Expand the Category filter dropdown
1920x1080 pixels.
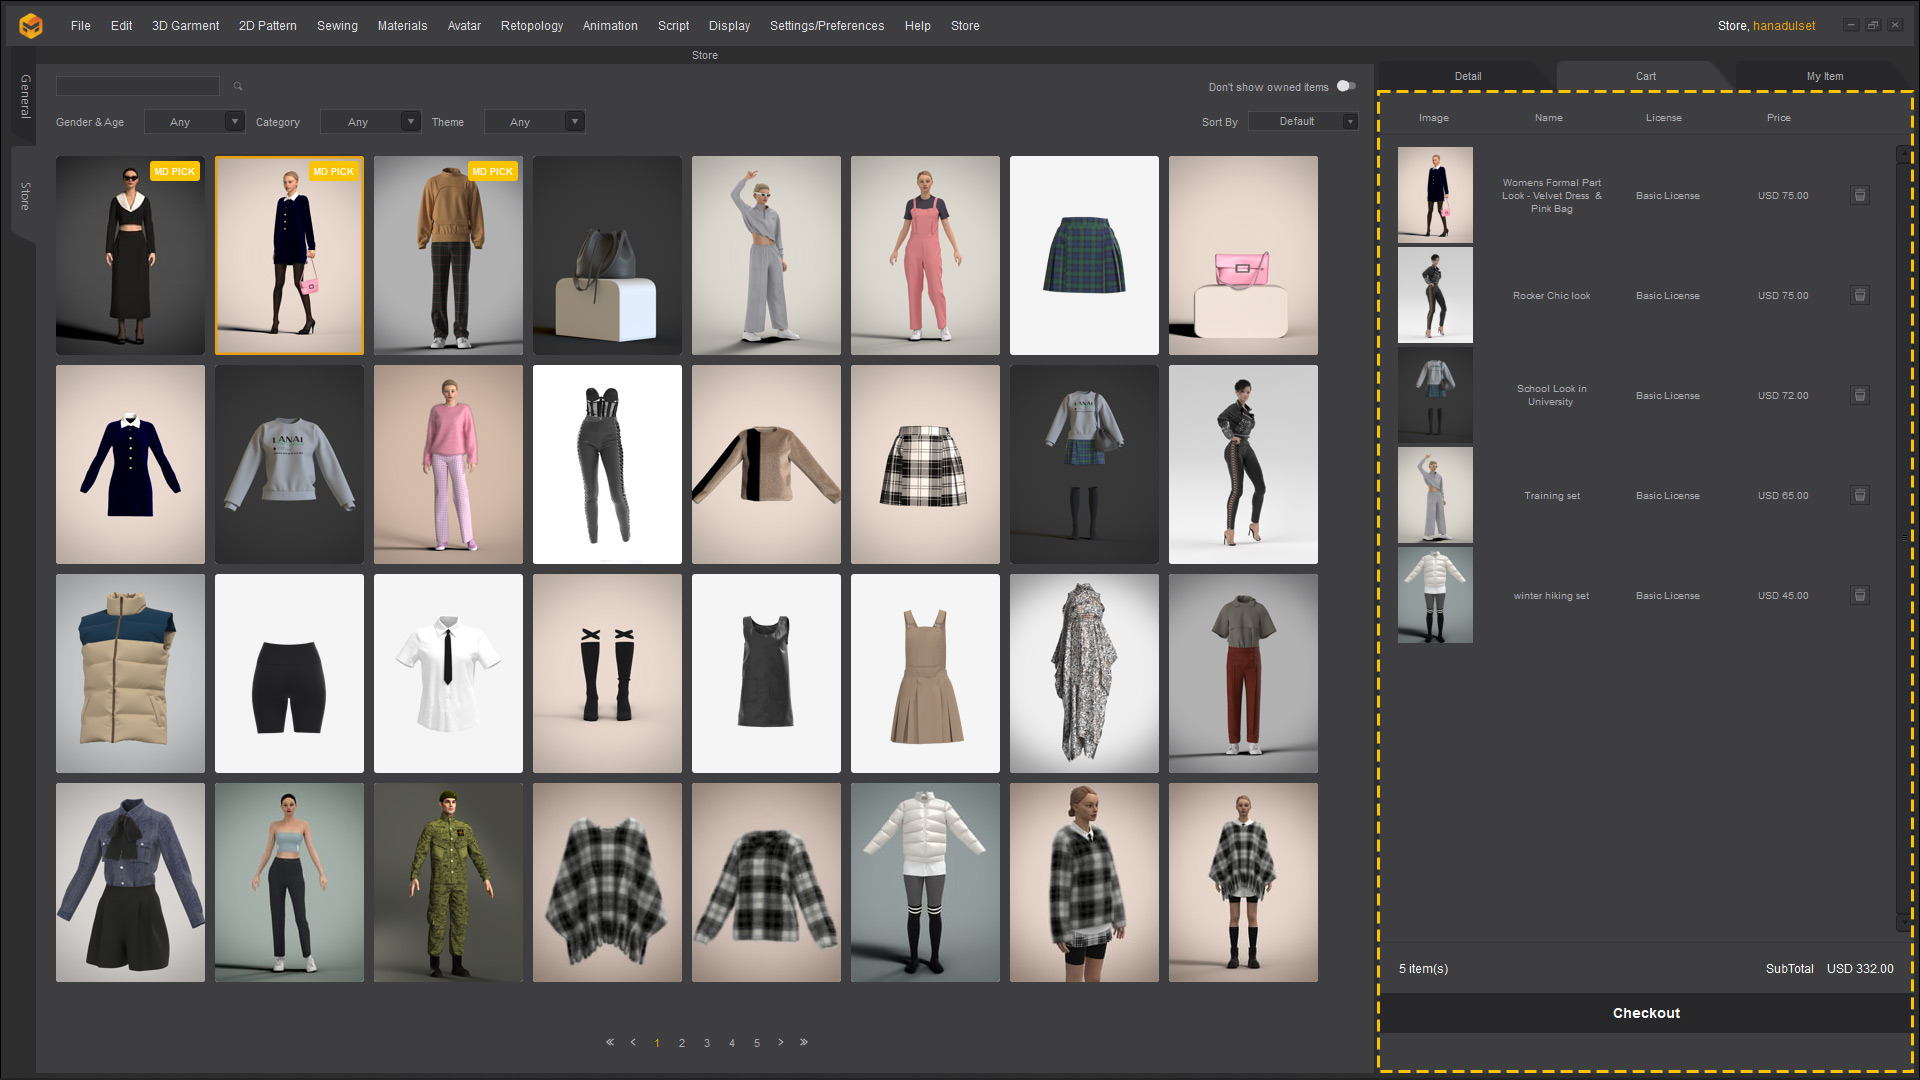(370, 122)
